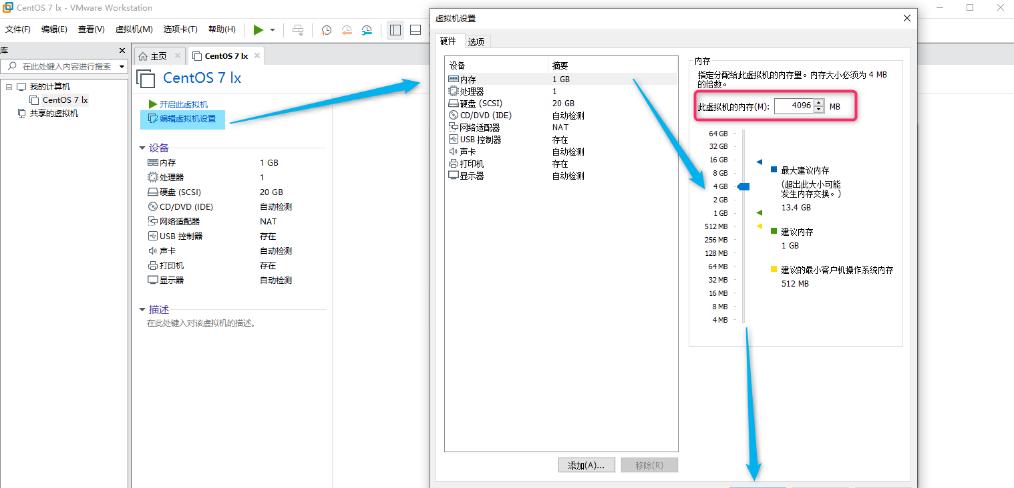Open the 编辑(E) menu
The image size is (1014, 488).
click(x=54, y=30)
